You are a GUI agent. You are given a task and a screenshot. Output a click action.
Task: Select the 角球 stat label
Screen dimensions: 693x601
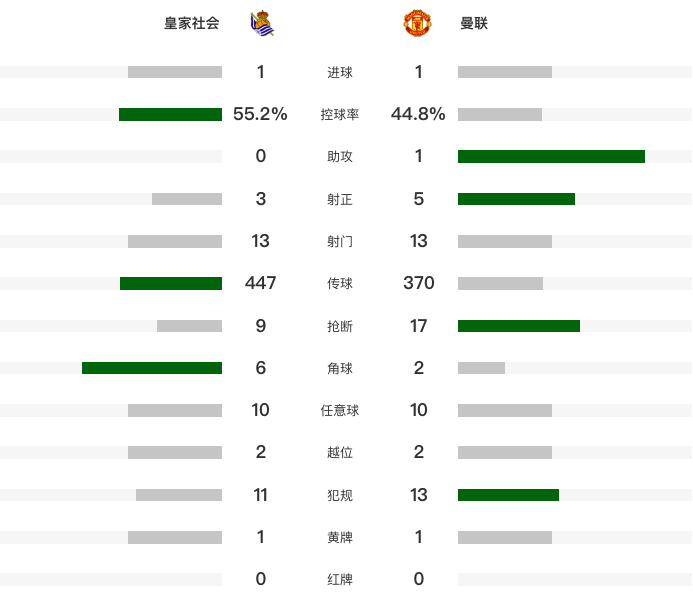339,368
